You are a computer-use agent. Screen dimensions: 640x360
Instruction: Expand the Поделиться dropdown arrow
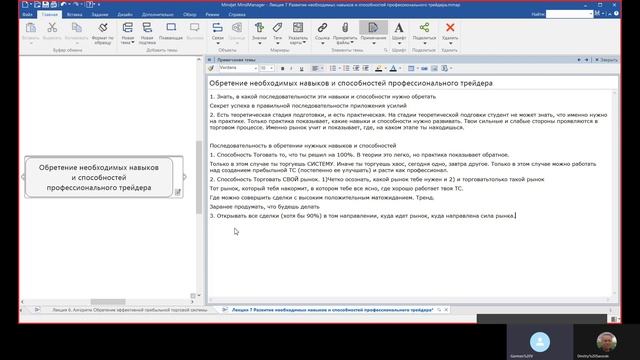[x=424, y=43]
